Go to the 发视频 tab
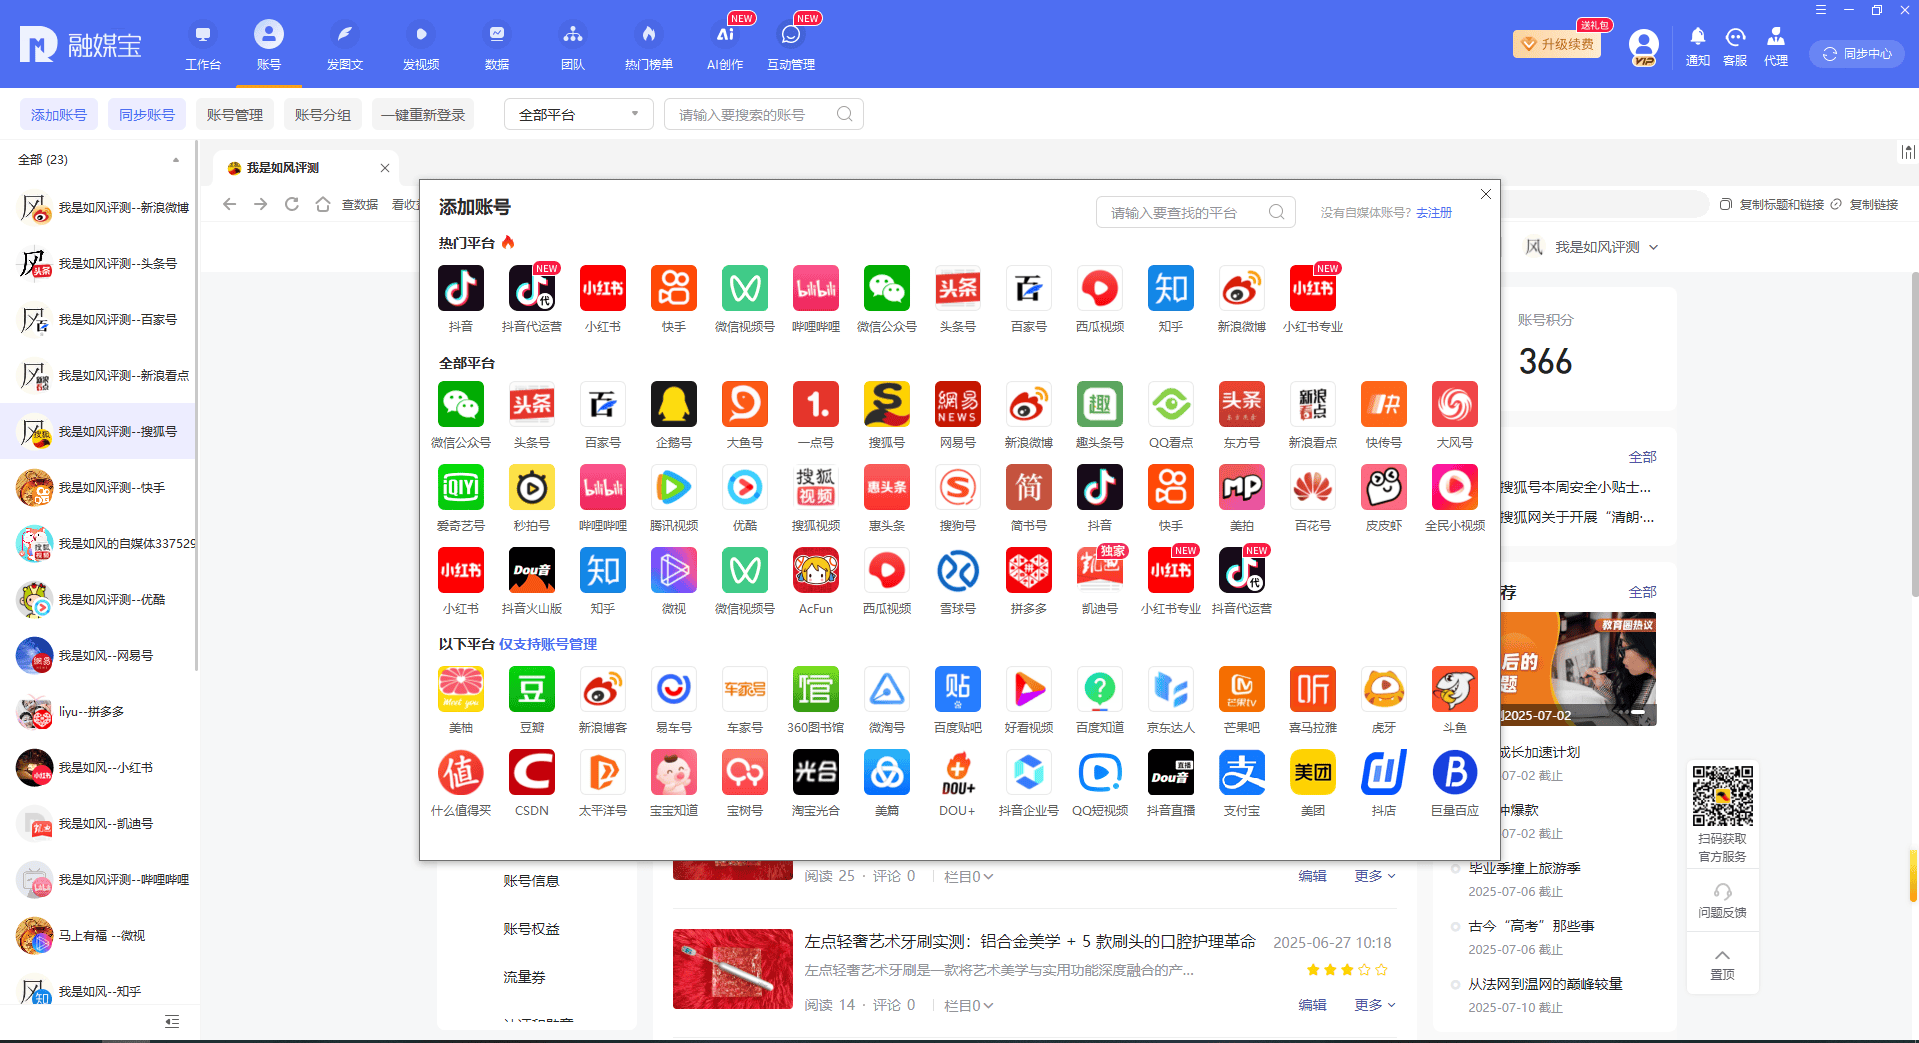Image resolution: width=1919 pixels, height=1043 pixels. click(x=421, y=46)
